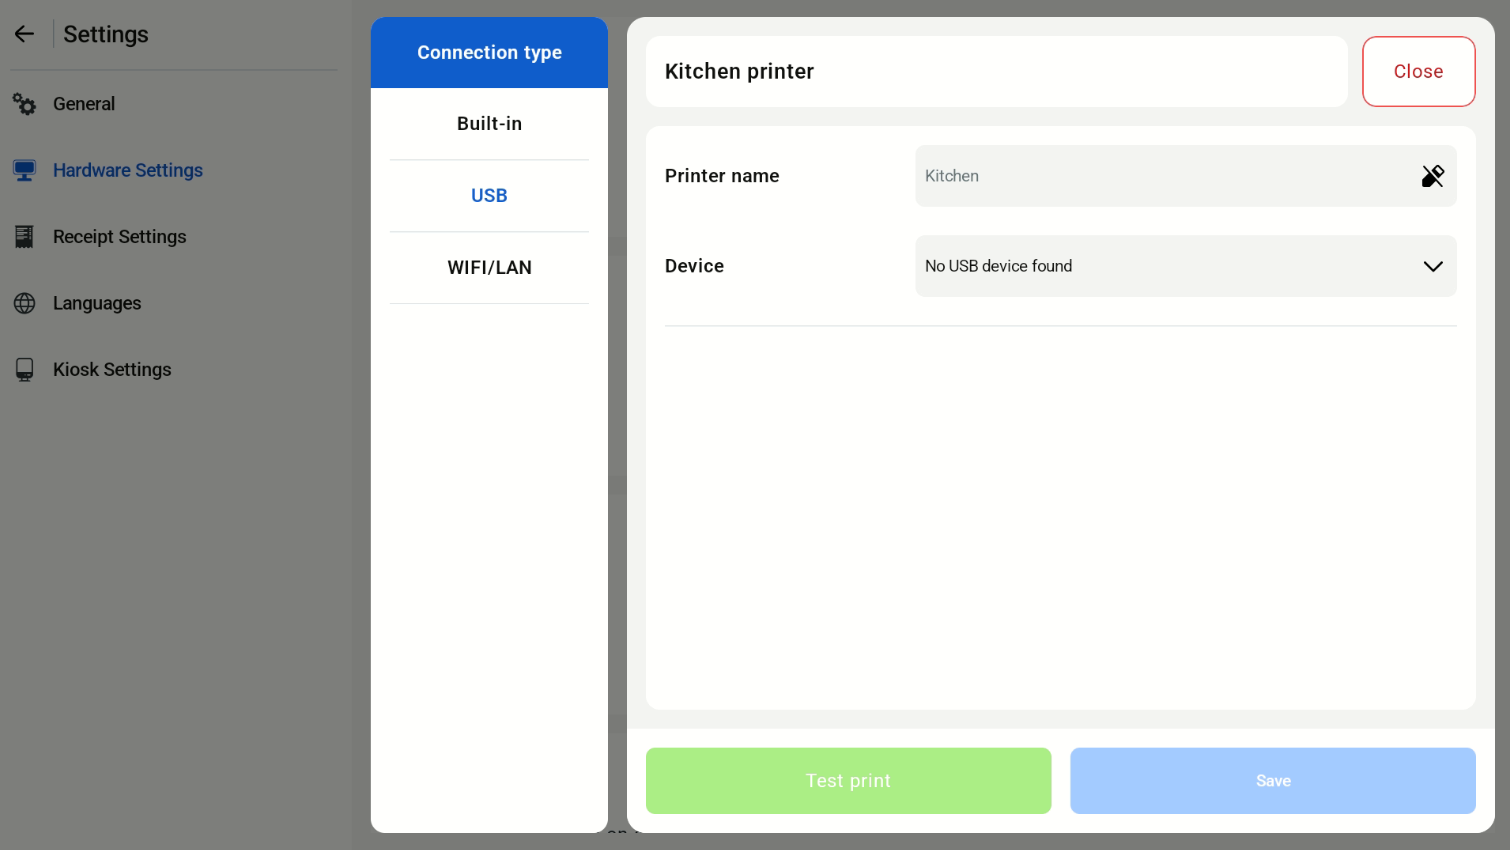Open Kiosk Settings

(x=112, y=370)
